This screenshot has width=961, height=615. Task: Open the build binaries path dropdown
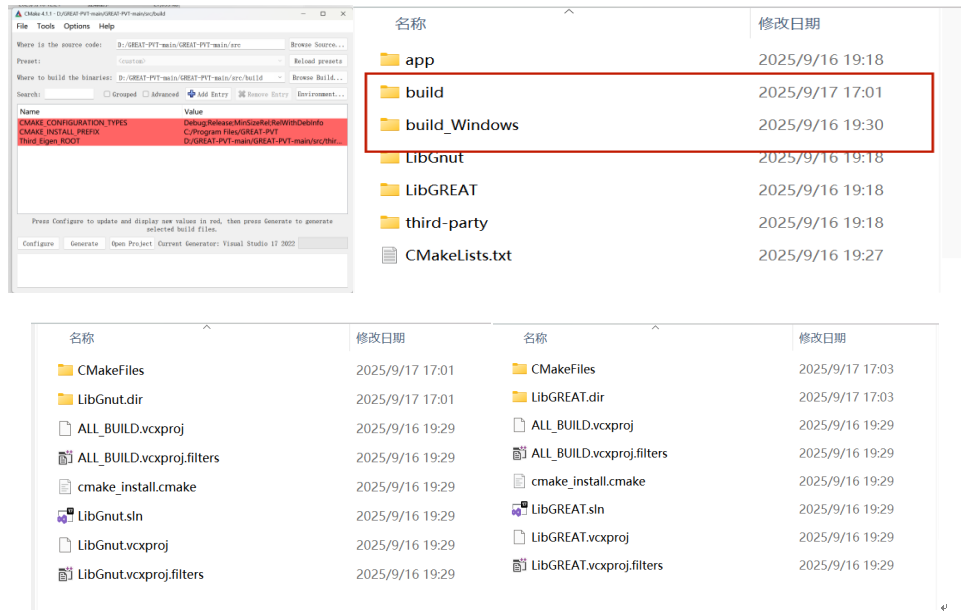click(280, 78)
